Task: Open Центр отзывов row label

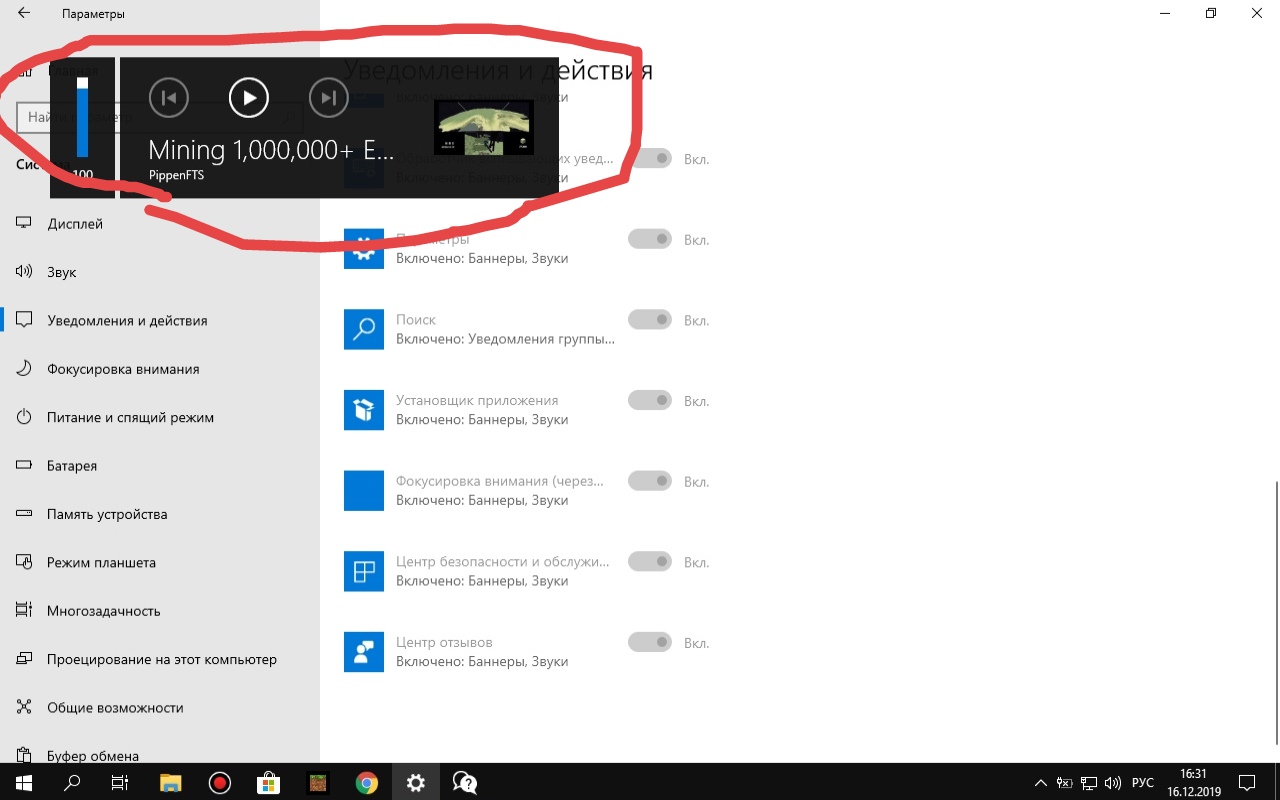Action: pyautogui.click(x=444, y=642)
